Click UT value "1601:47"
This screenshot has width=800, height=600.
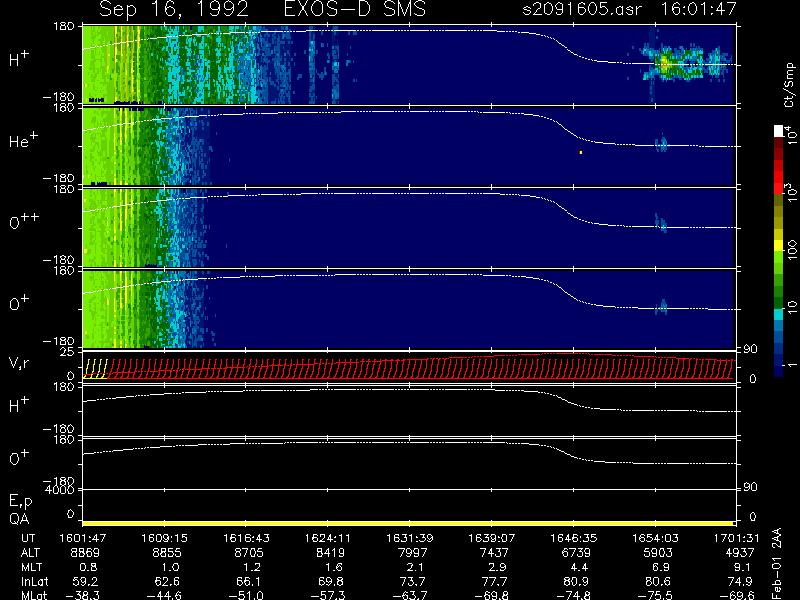coord(85,538)
